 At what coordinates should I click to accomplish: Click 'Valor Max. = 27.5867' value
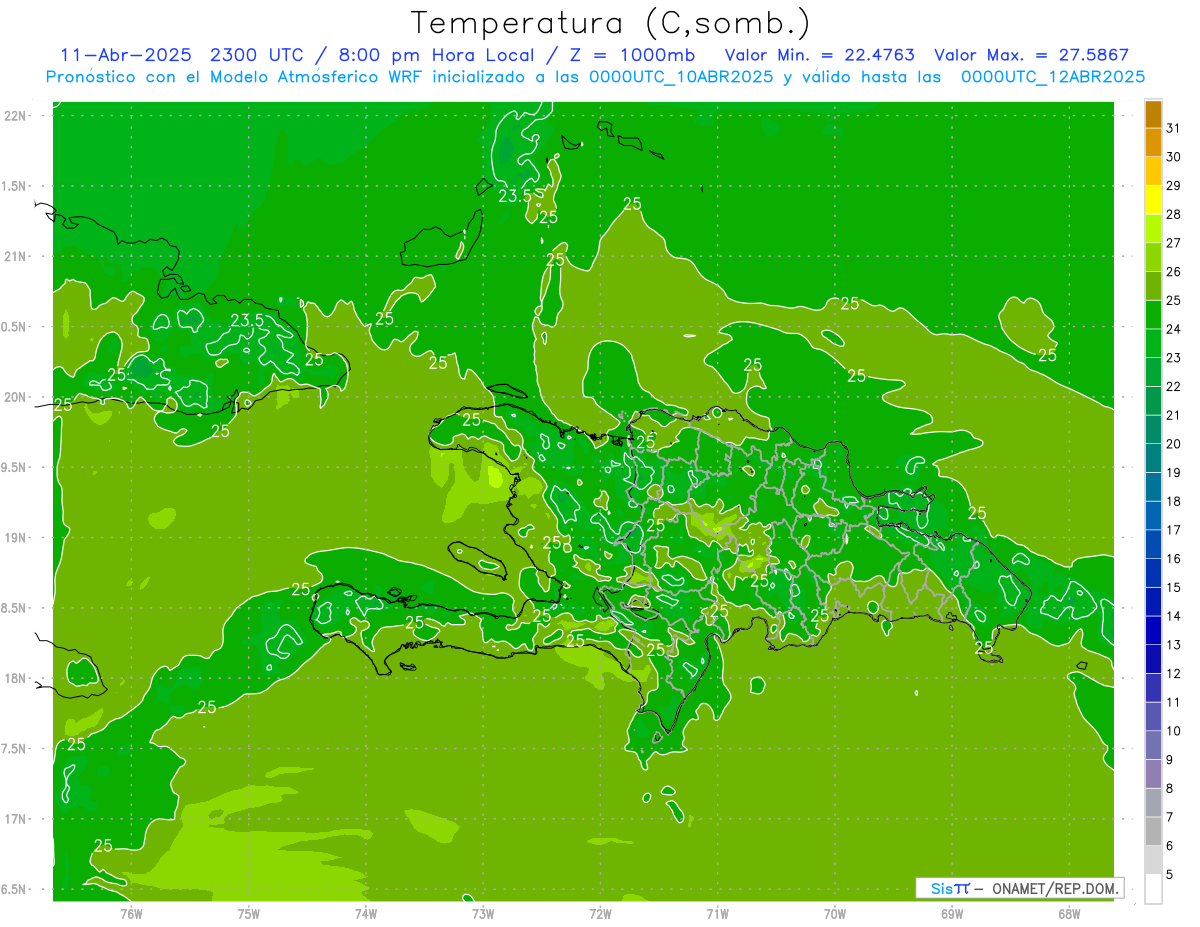(x=1033, y=55)
